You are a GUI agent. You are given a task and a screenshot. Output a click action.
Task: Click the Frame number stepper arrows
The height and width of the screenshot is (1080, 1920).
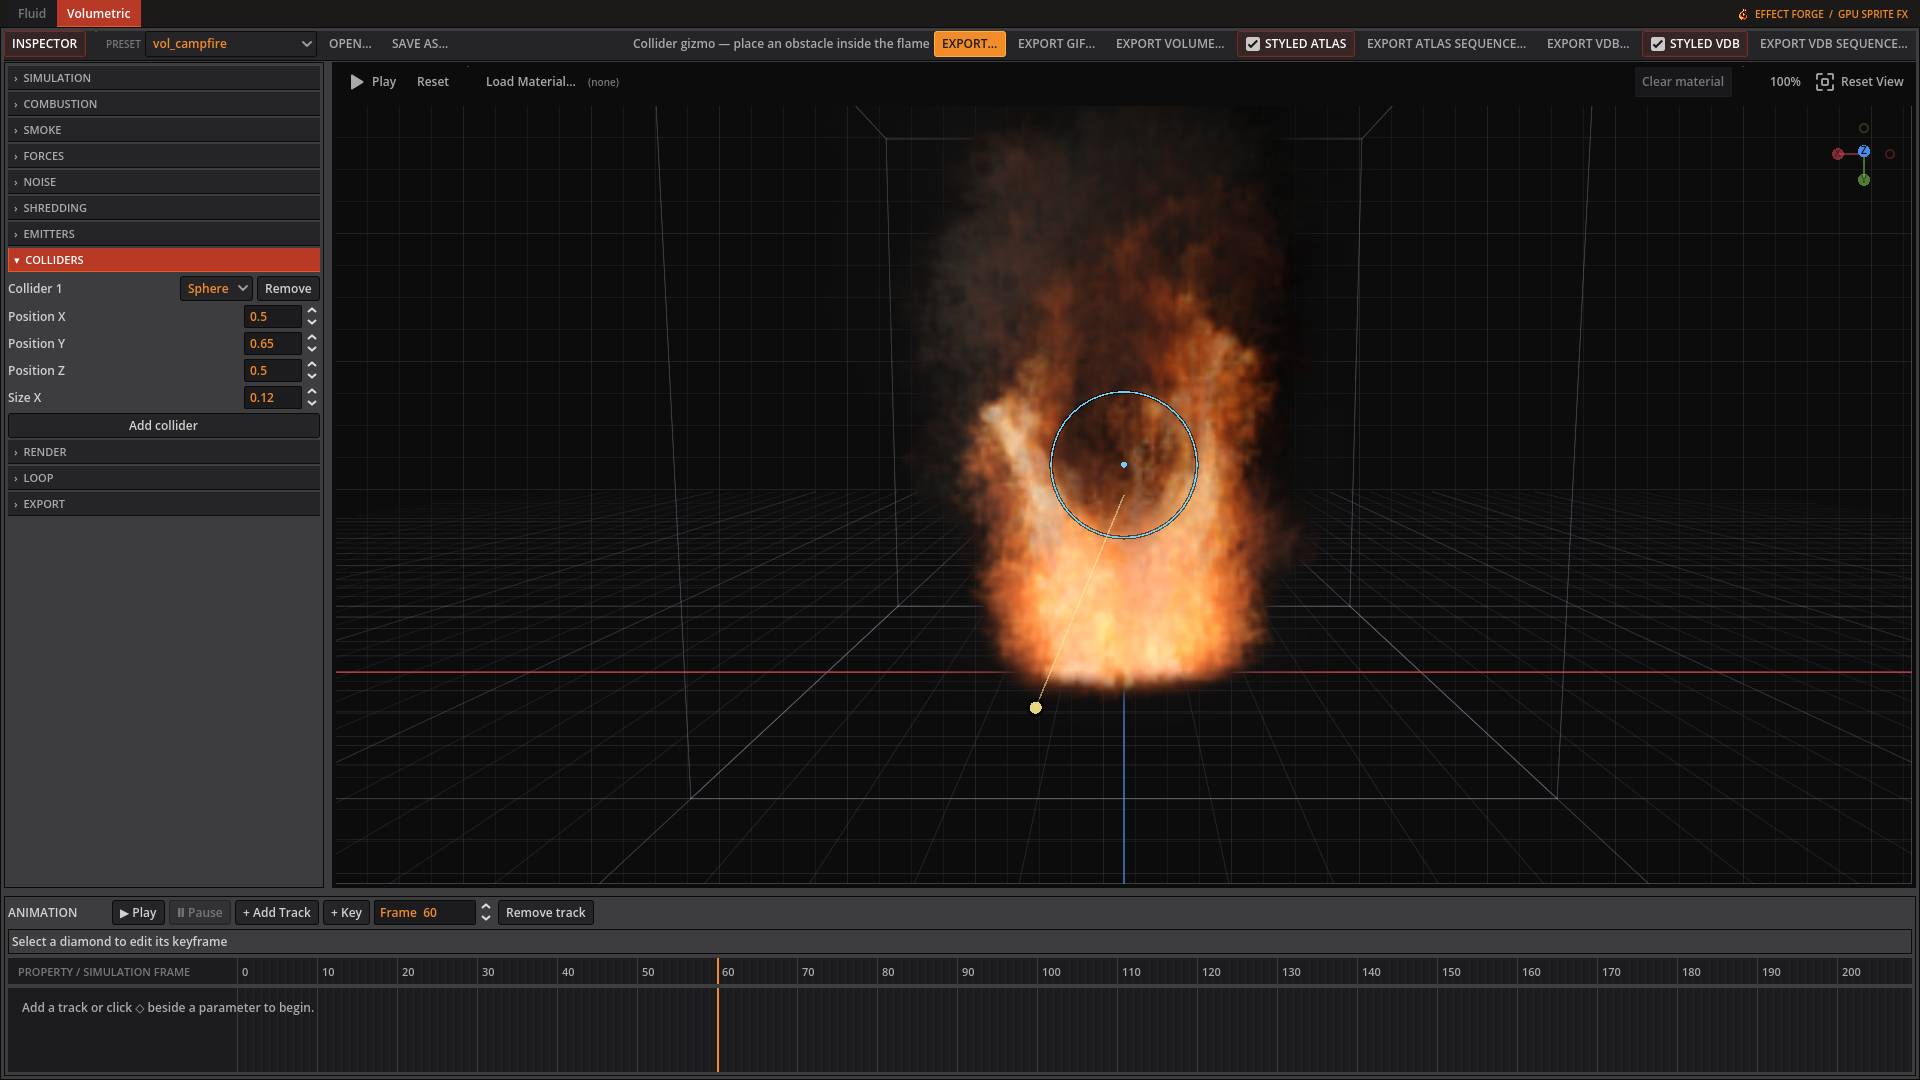point(486,912)
